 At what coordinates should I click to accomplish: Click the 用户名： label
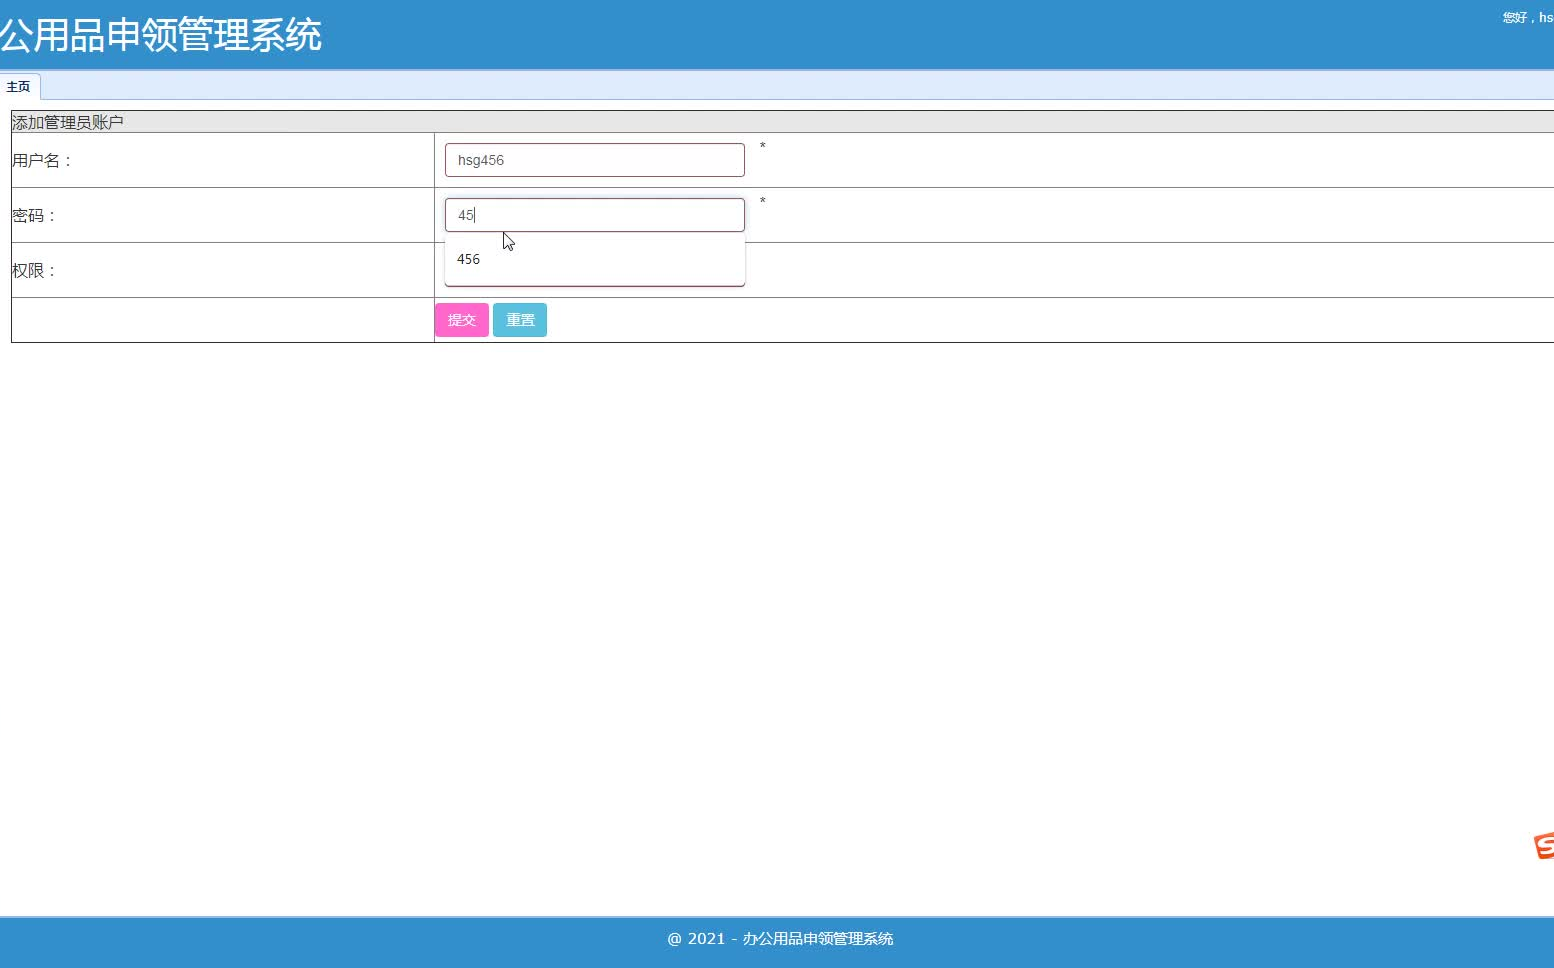tap(43, 160)
